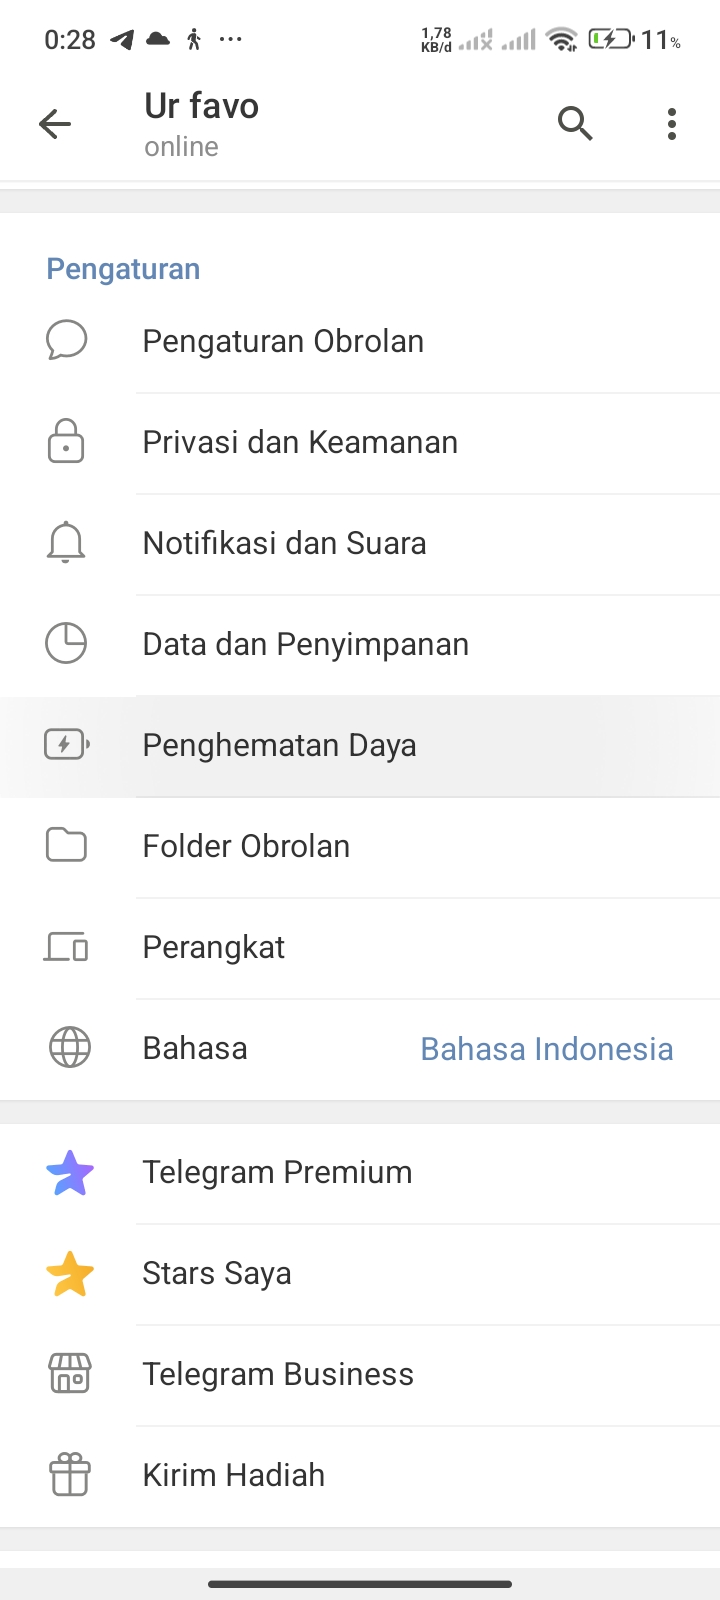720x1600 pixels.
Task: Tap the chat bubble icon
Action: point(67,341)
